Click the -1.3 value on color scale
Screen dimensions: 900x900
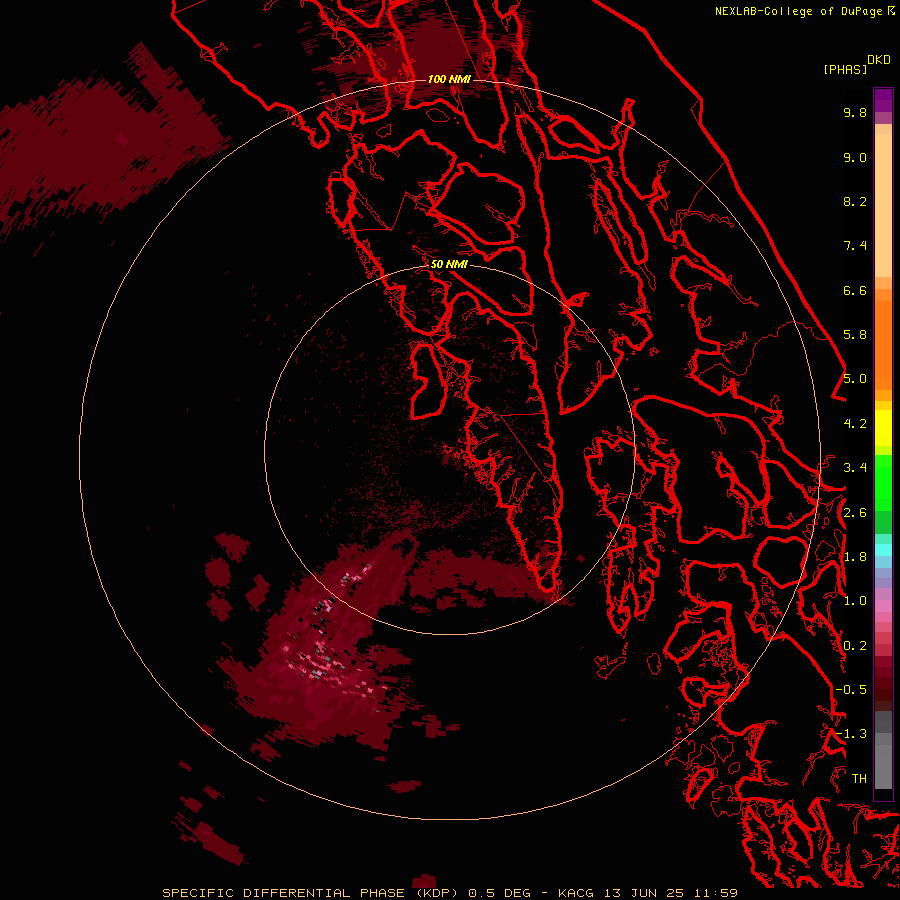[x=851, y=734]
